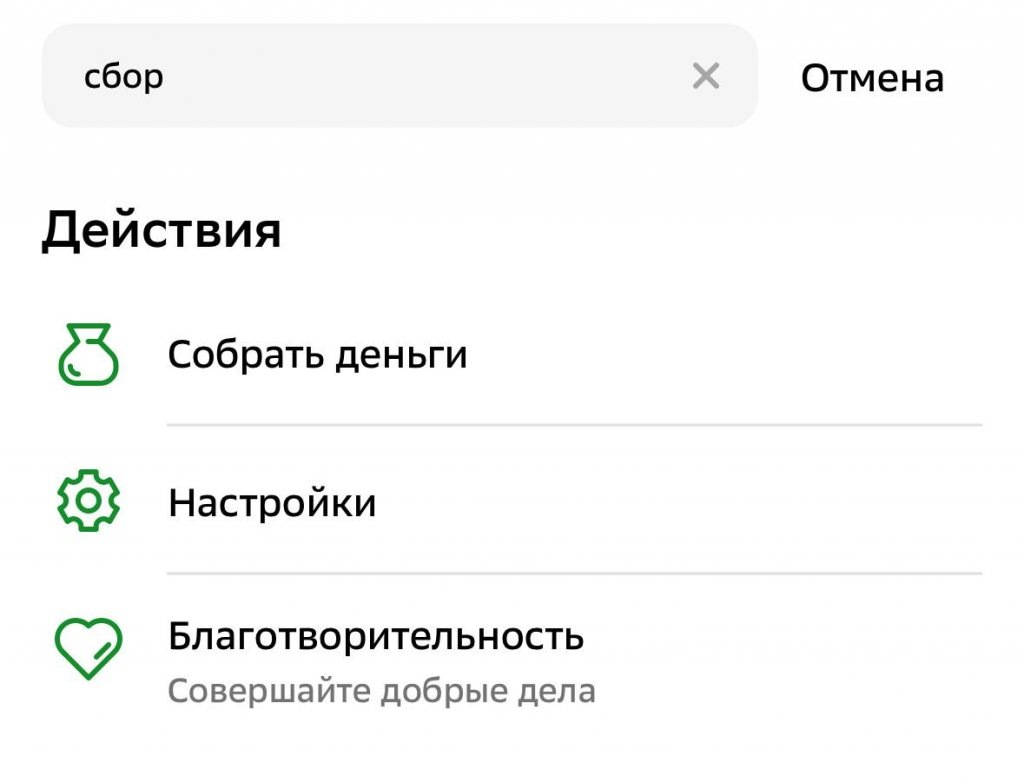This screenshot has width=1024, height=783.
Task: Tap the clear (X) icon in search field
Action: pyautogui.click(x=706, y=74)
